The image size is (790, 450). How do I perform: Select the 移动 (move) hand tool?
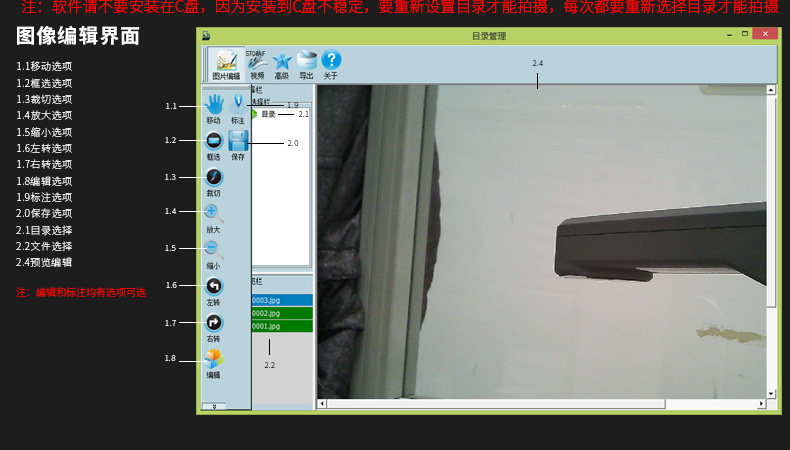pyautogui.click(x=214, y=109)
